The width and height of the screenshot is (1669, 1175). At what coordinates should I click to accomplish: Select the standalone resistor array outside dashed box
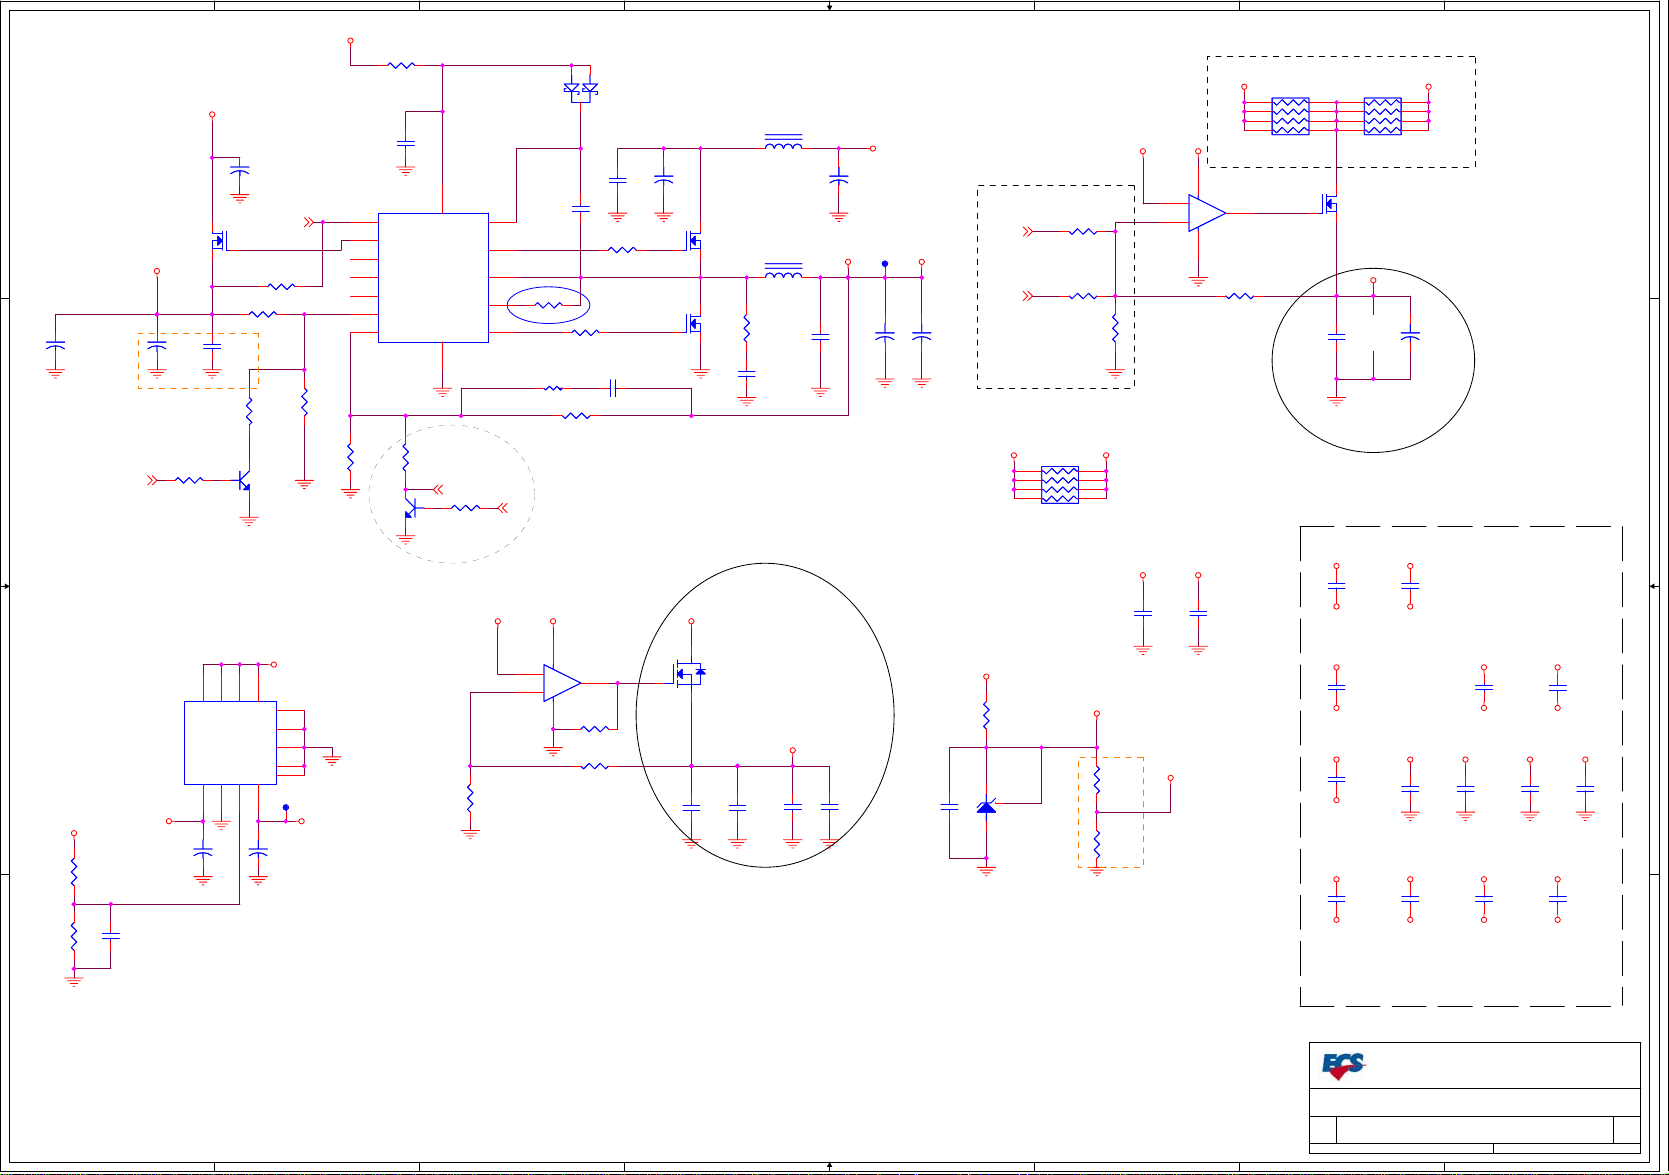point(1060,484)
